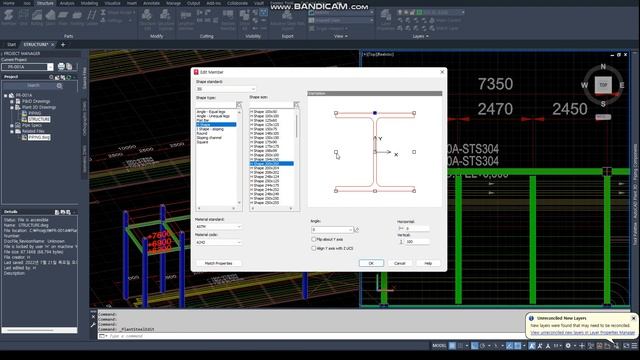Open the unreconciled layers link in notification
Viewport: 640px width, 360px height.
pos(582,333)
